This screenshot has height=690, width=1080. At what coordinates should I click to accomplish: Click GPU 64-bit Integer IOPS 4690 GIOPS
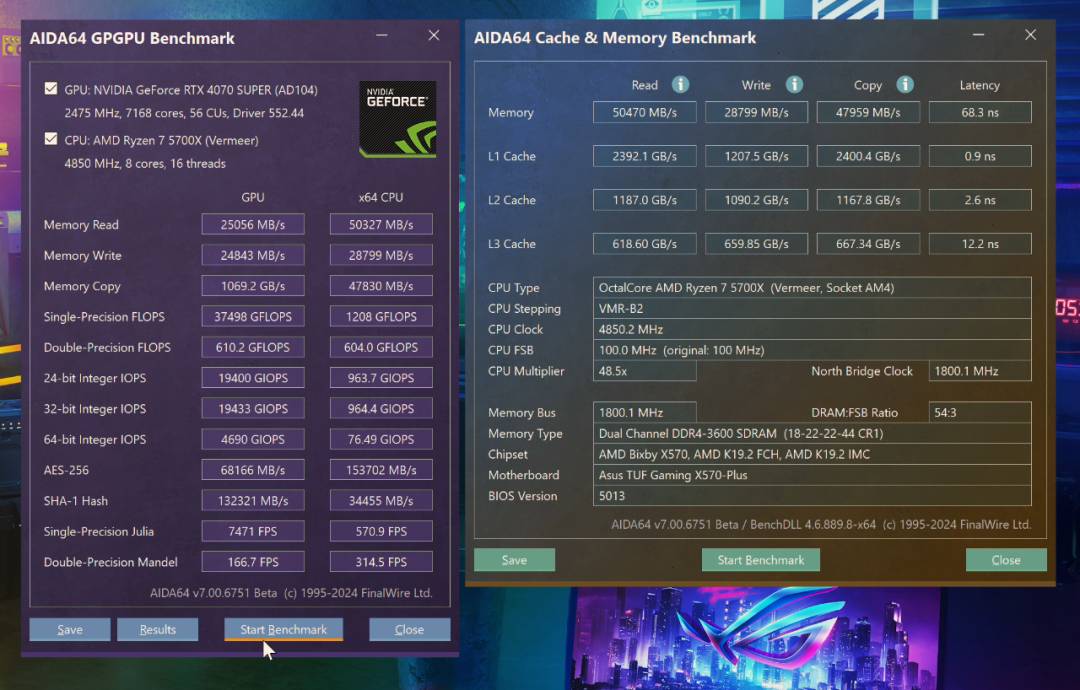coord(253,439)
